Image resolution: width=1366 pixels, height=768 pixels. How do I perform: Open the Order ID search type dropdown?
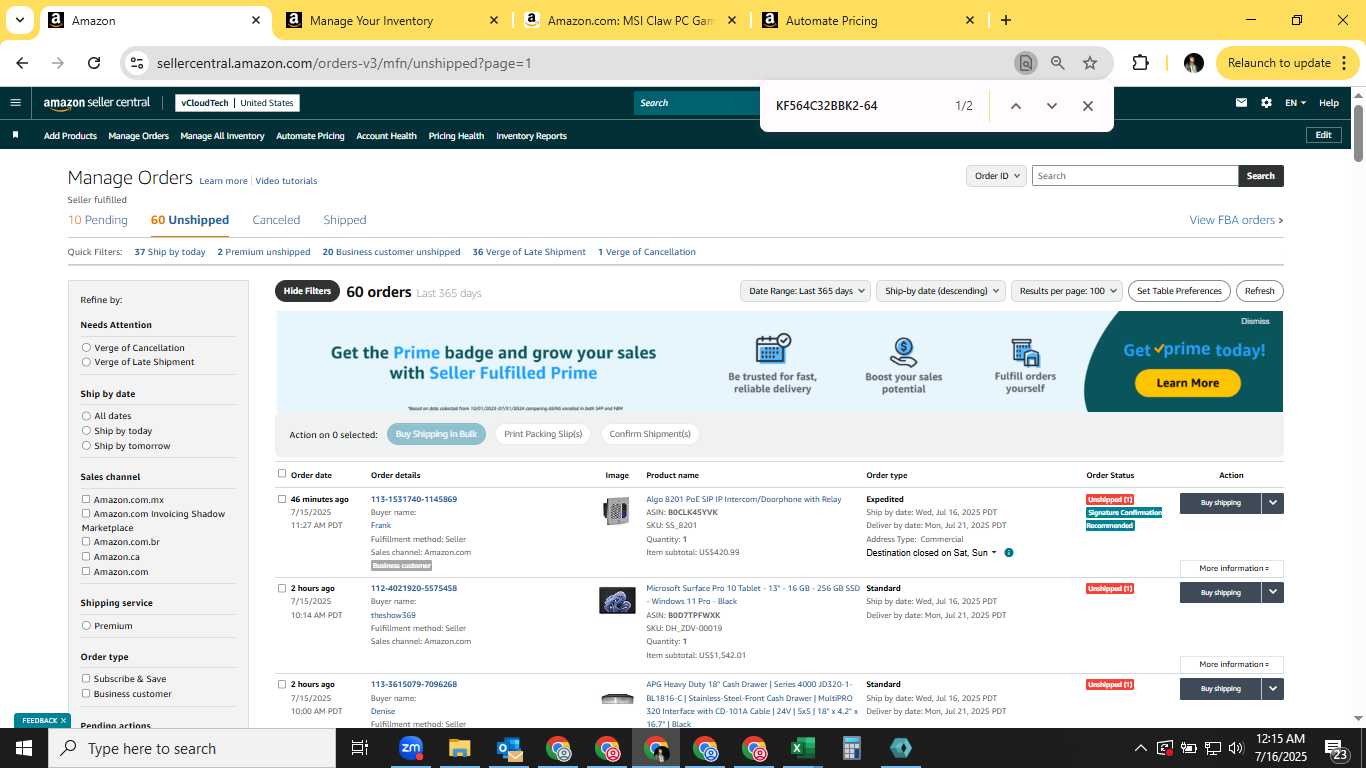point(996,176)
